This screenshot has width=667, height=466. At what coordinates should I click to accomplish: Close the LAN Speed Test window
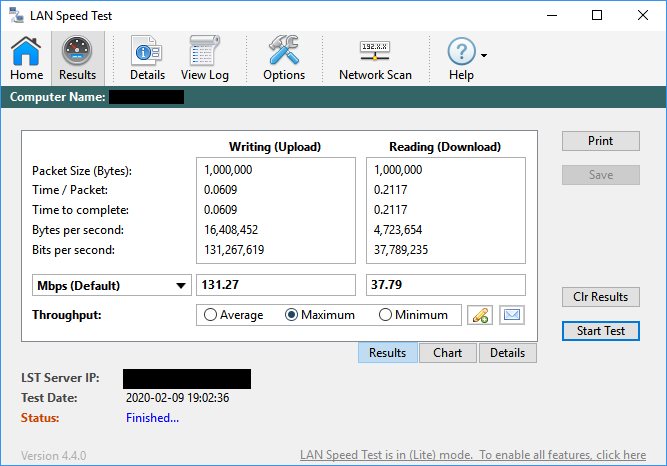pyautogui.click(x=643, y=15)
